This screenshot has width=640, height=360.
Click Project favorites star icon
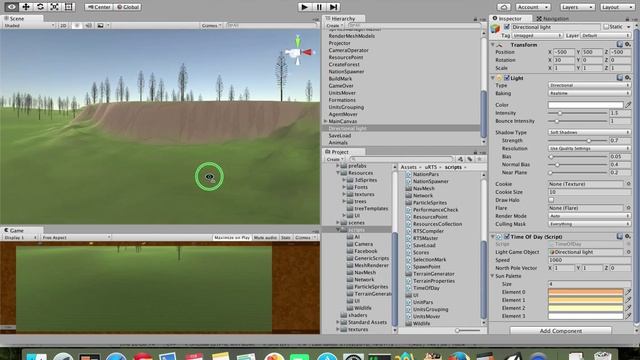click(x=480, y=159)
